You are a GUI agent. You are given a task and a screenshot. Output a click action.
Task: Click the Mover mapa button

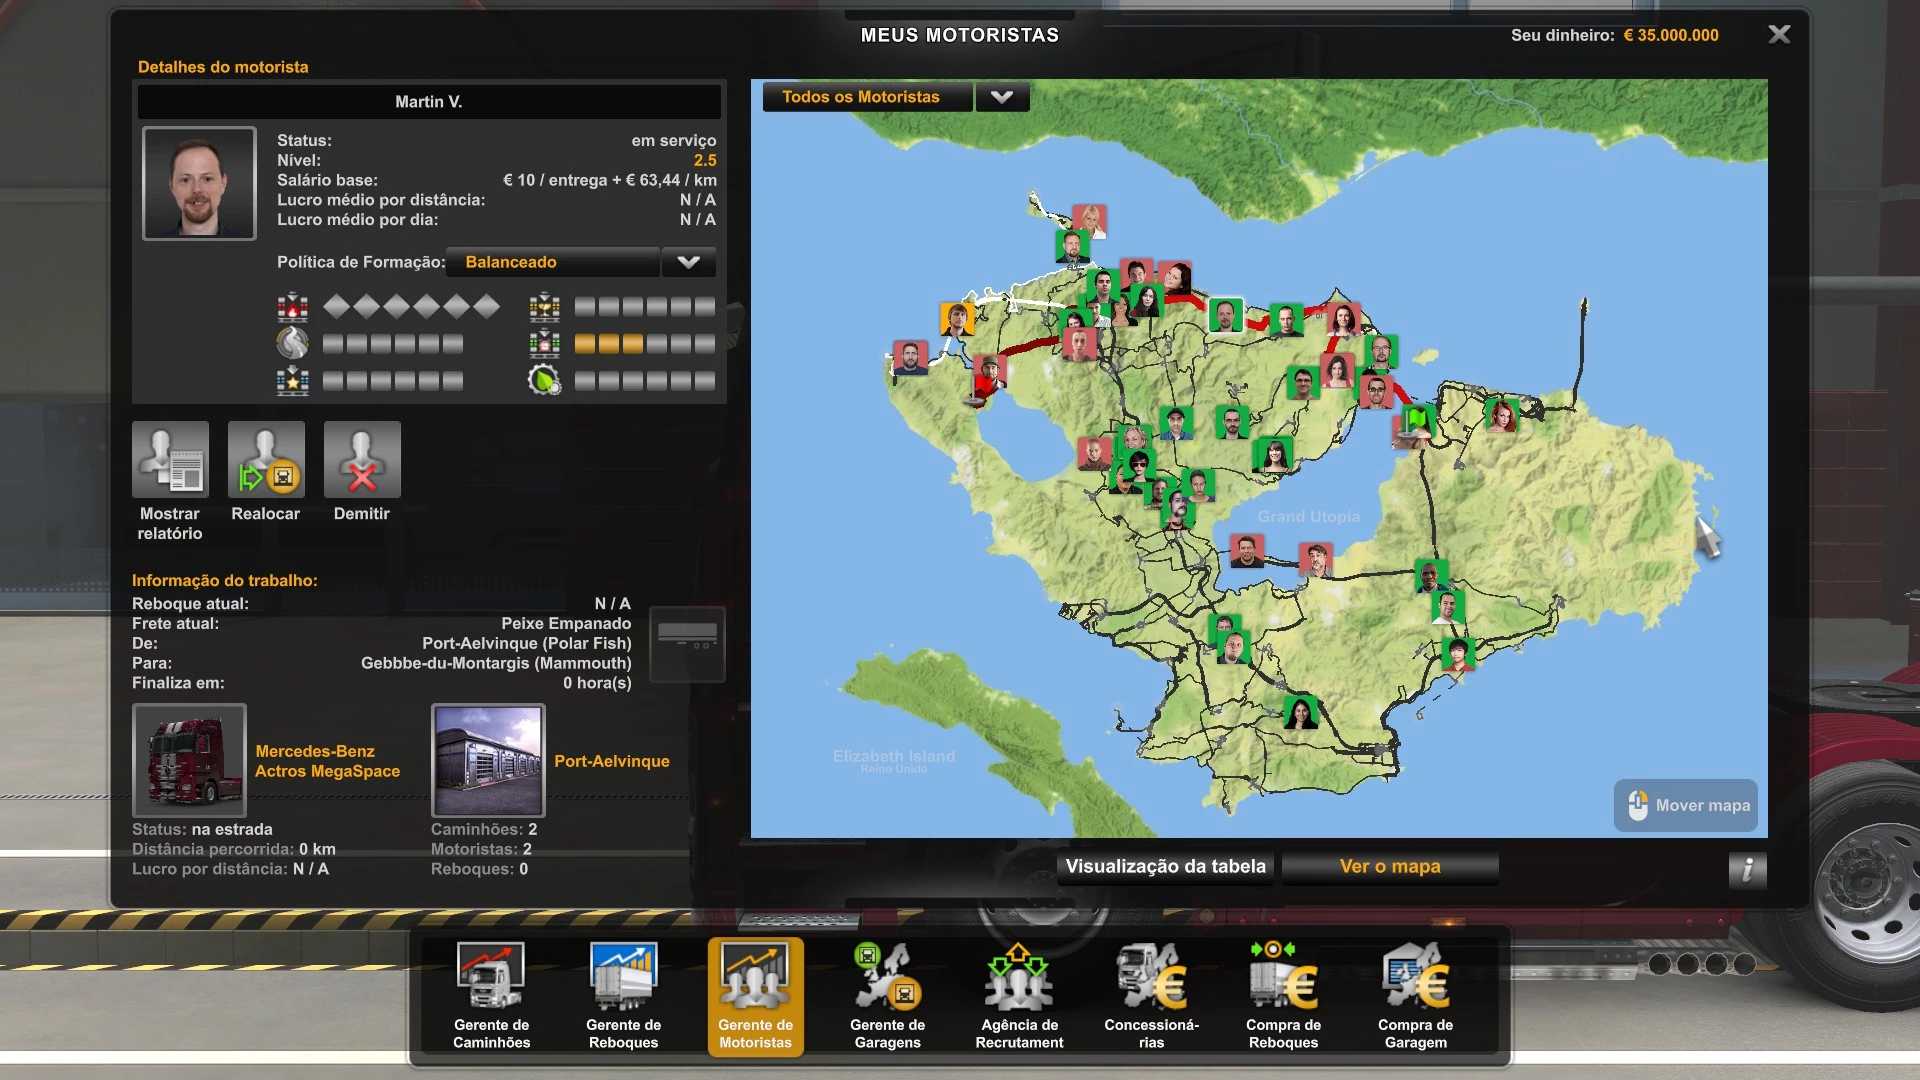(x=1686, y=806)
